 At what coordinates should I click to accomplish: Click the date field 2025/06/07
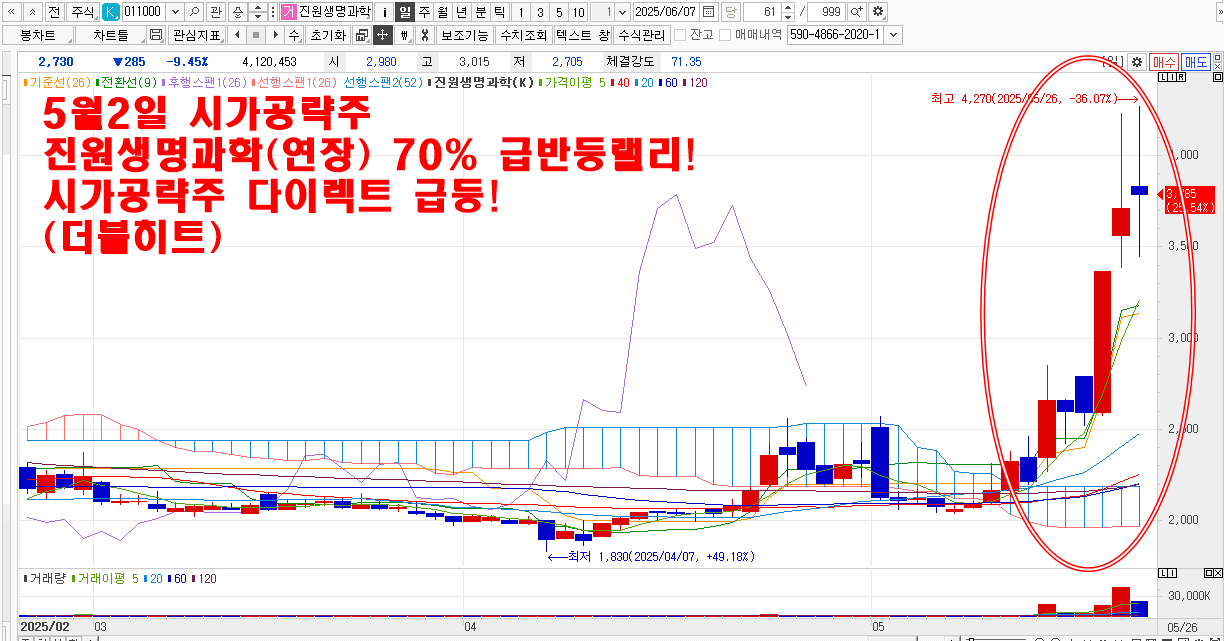point(666,12)
